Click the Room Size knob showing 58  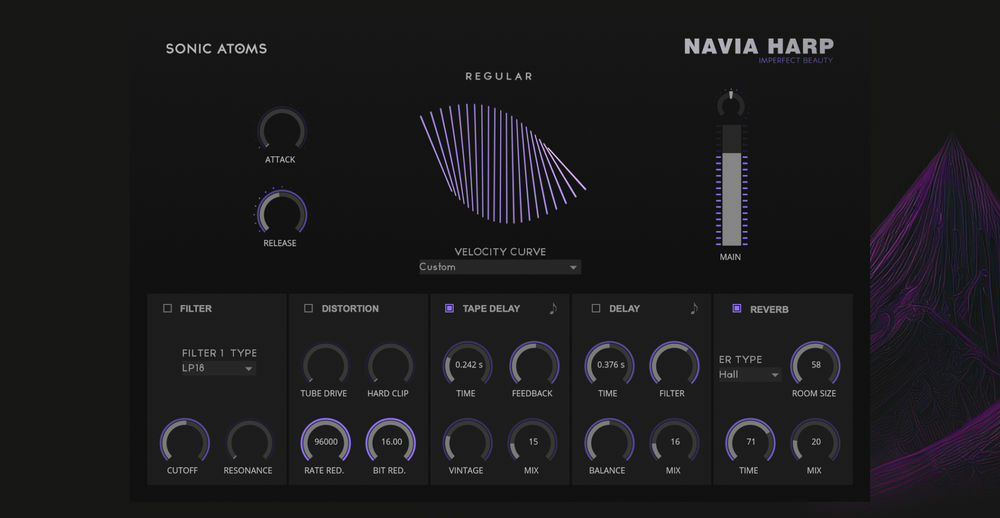[815, 364]
